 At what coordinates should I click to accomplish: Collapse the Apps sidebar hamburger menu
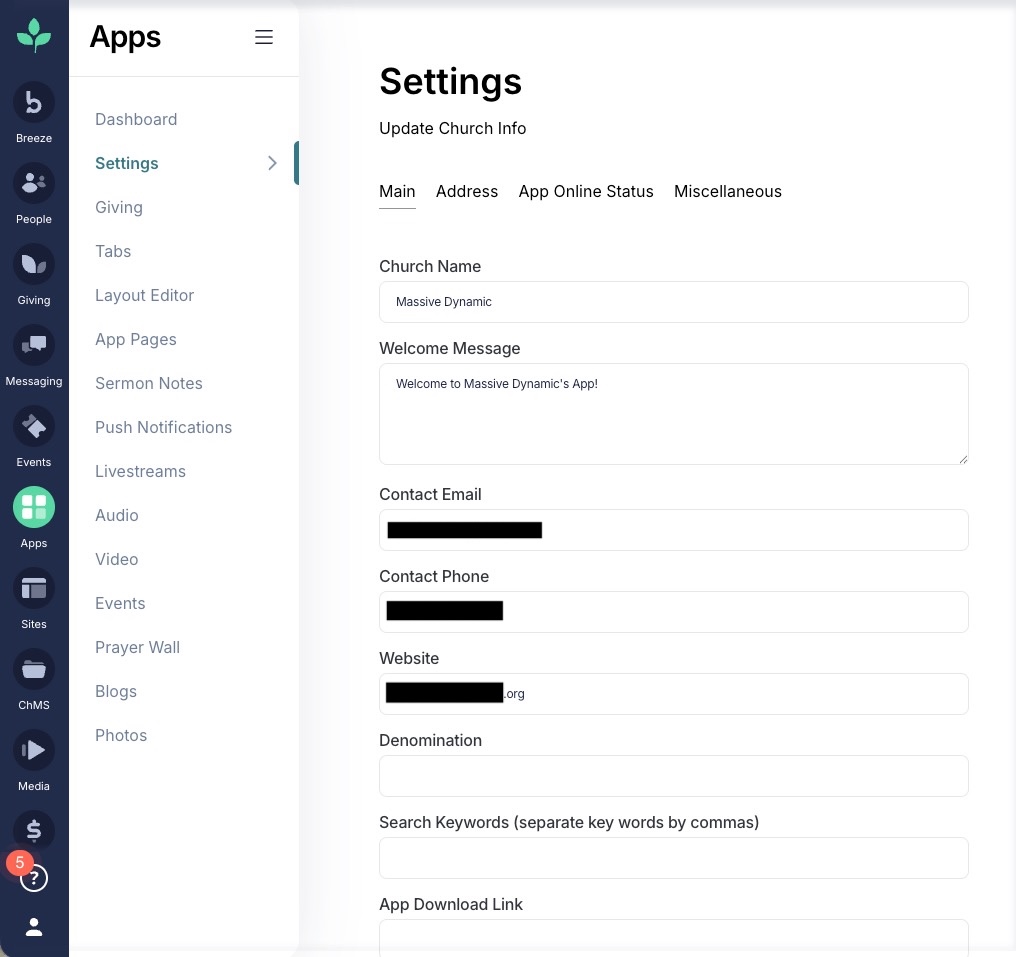click(264, 37)
